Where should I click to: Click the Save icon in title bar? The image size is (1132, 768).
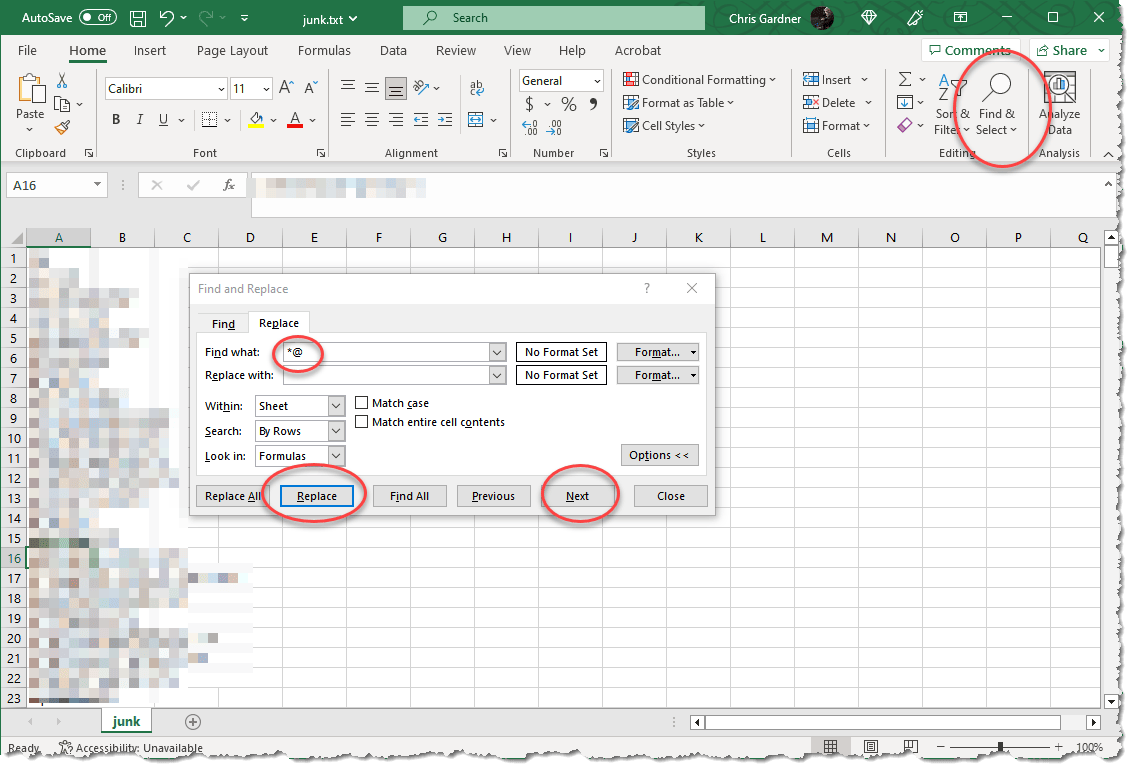[138, 18]
